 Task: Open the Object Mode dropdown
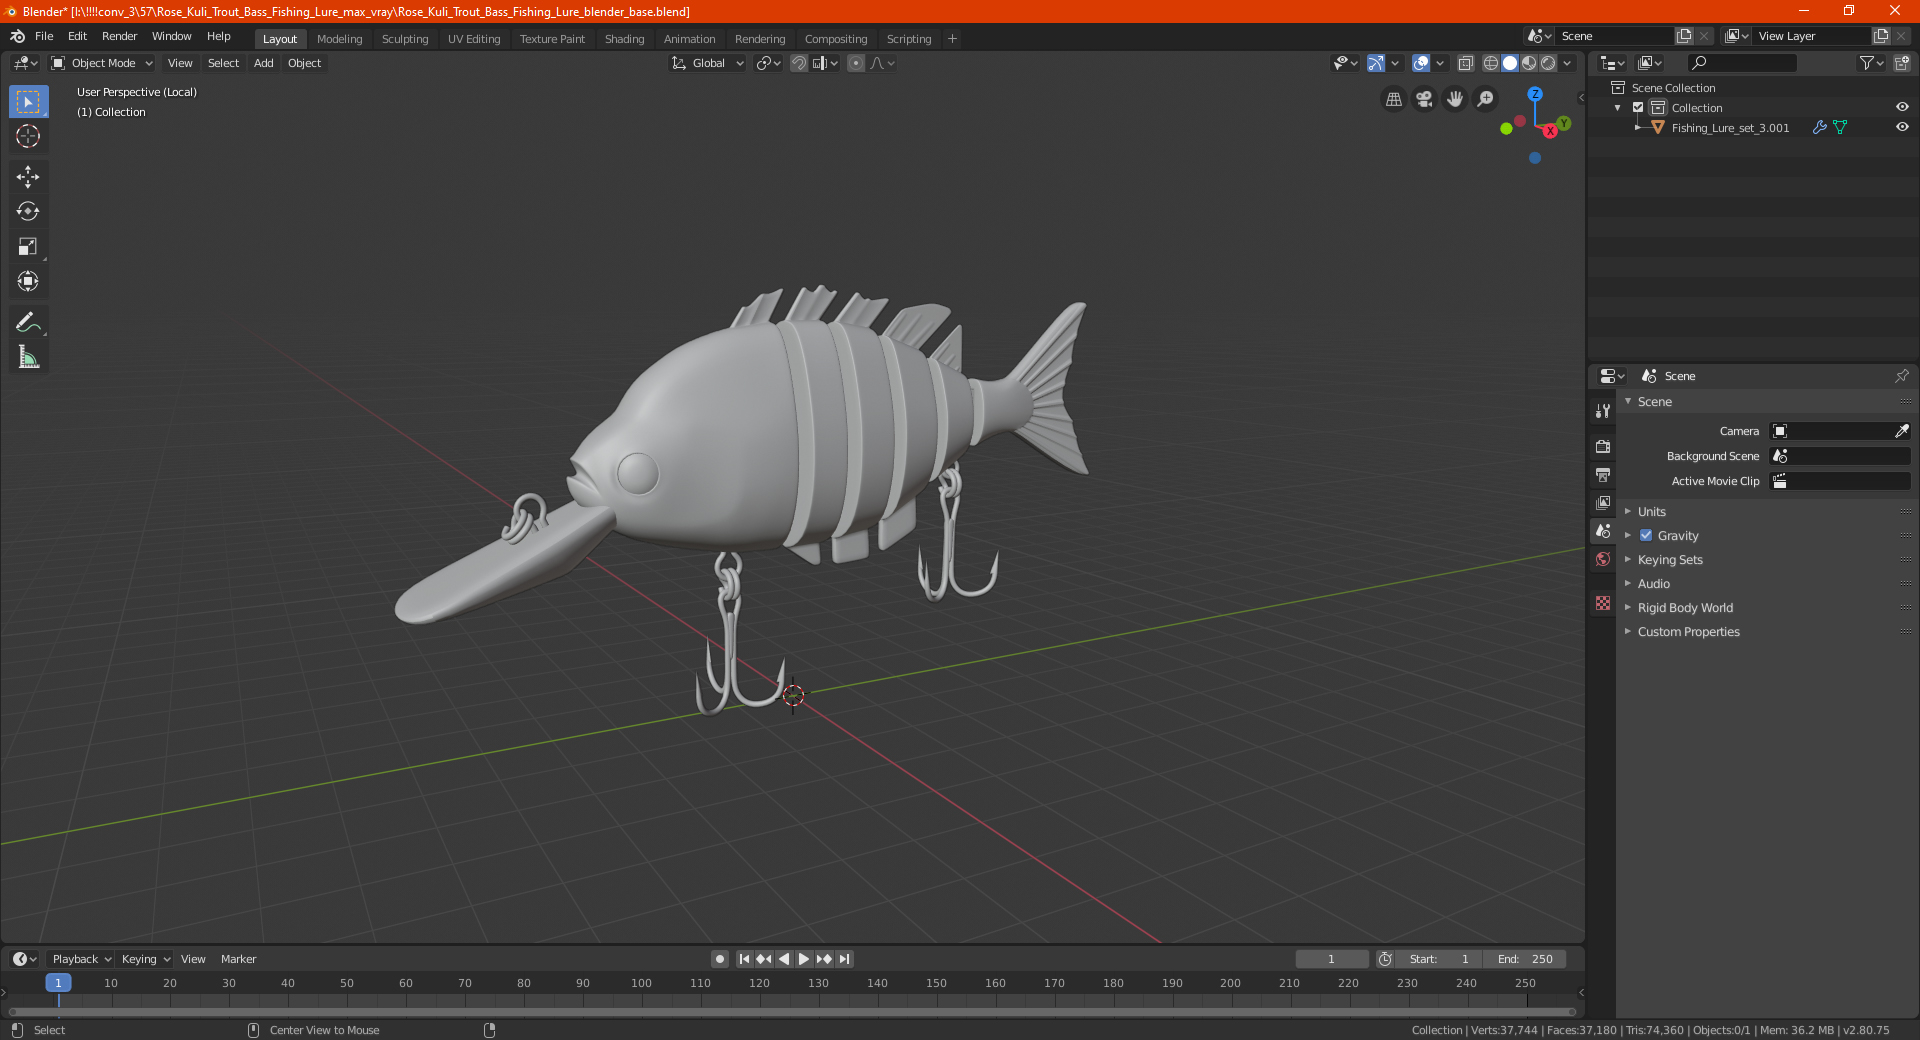pos(102,63)
